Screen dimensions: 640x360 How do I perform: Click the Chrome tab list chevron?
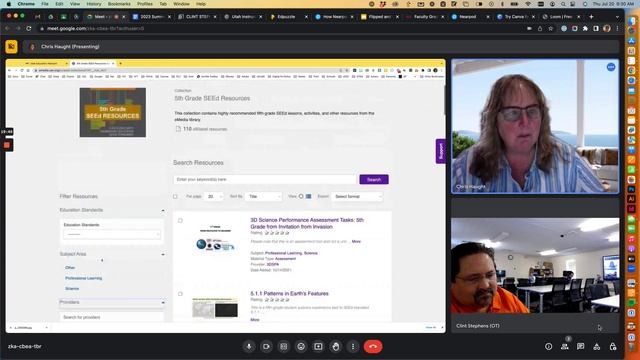pos(617,17)
